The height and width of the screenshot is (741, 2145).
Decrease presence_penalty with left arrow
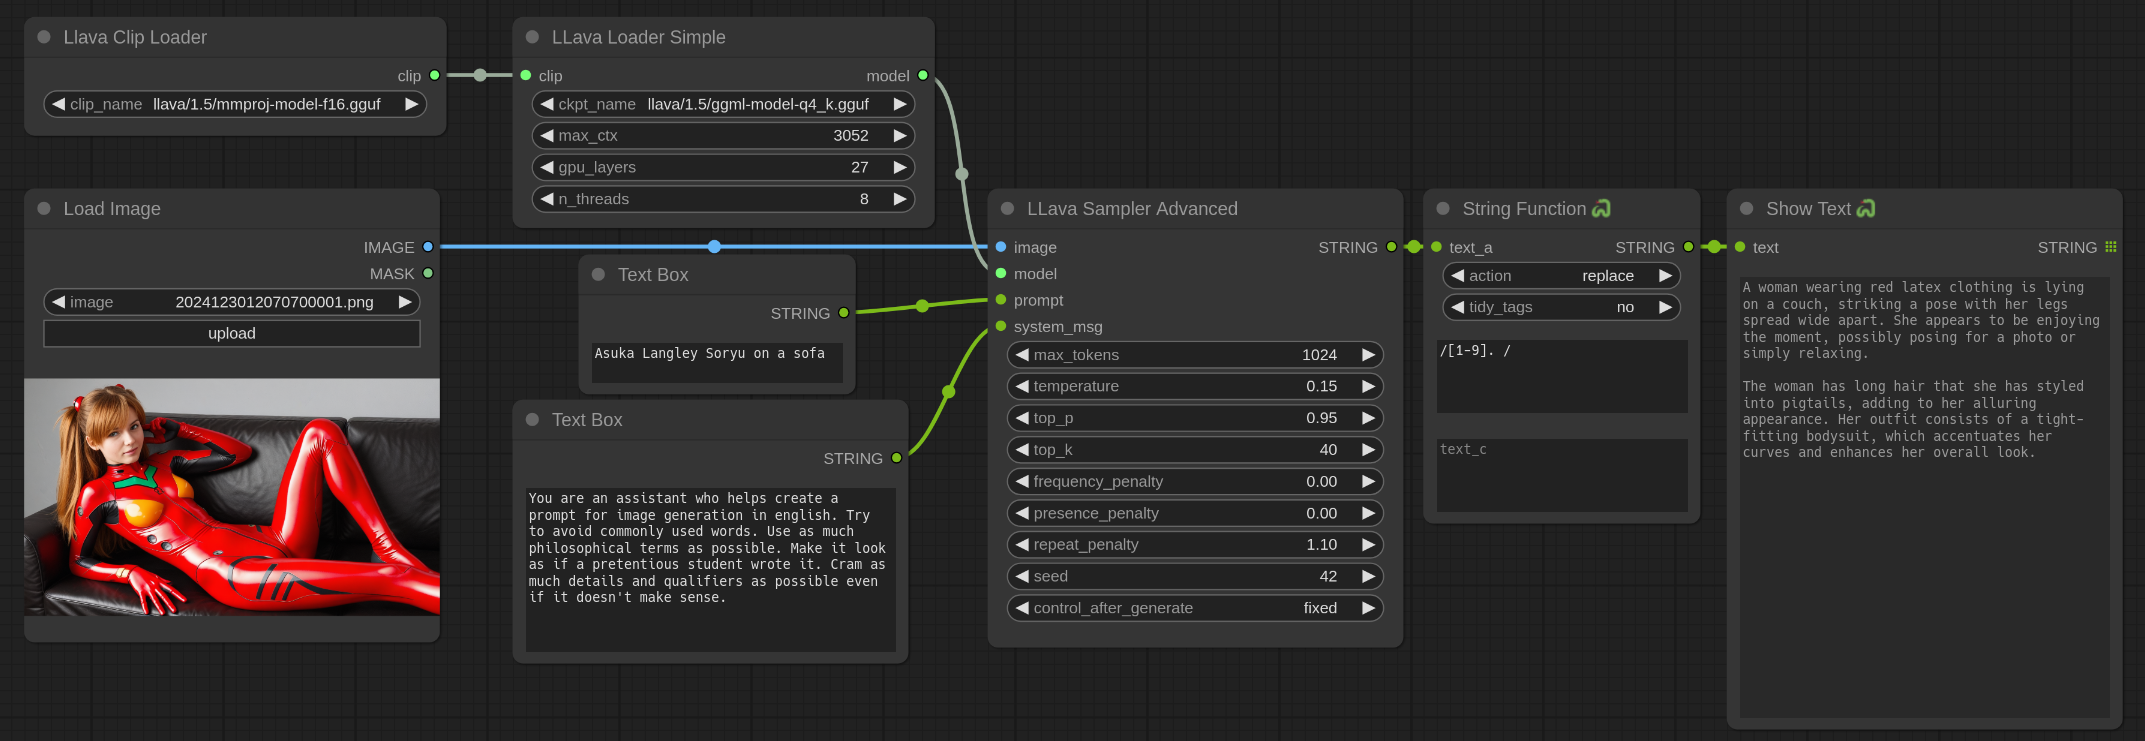tap(1022, 513)
